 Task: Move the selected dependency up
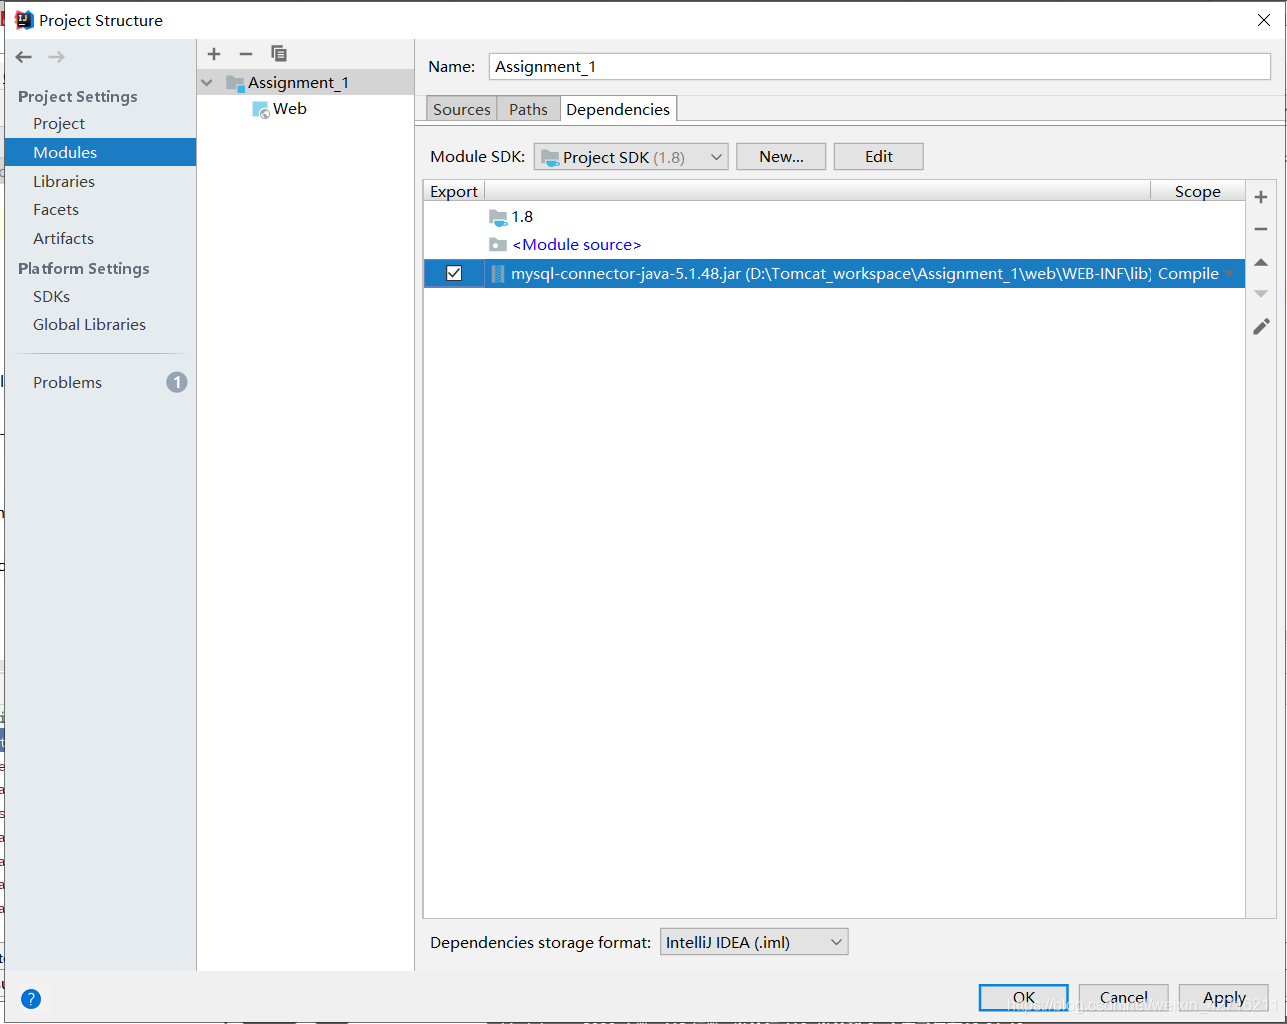(1261, 261)
